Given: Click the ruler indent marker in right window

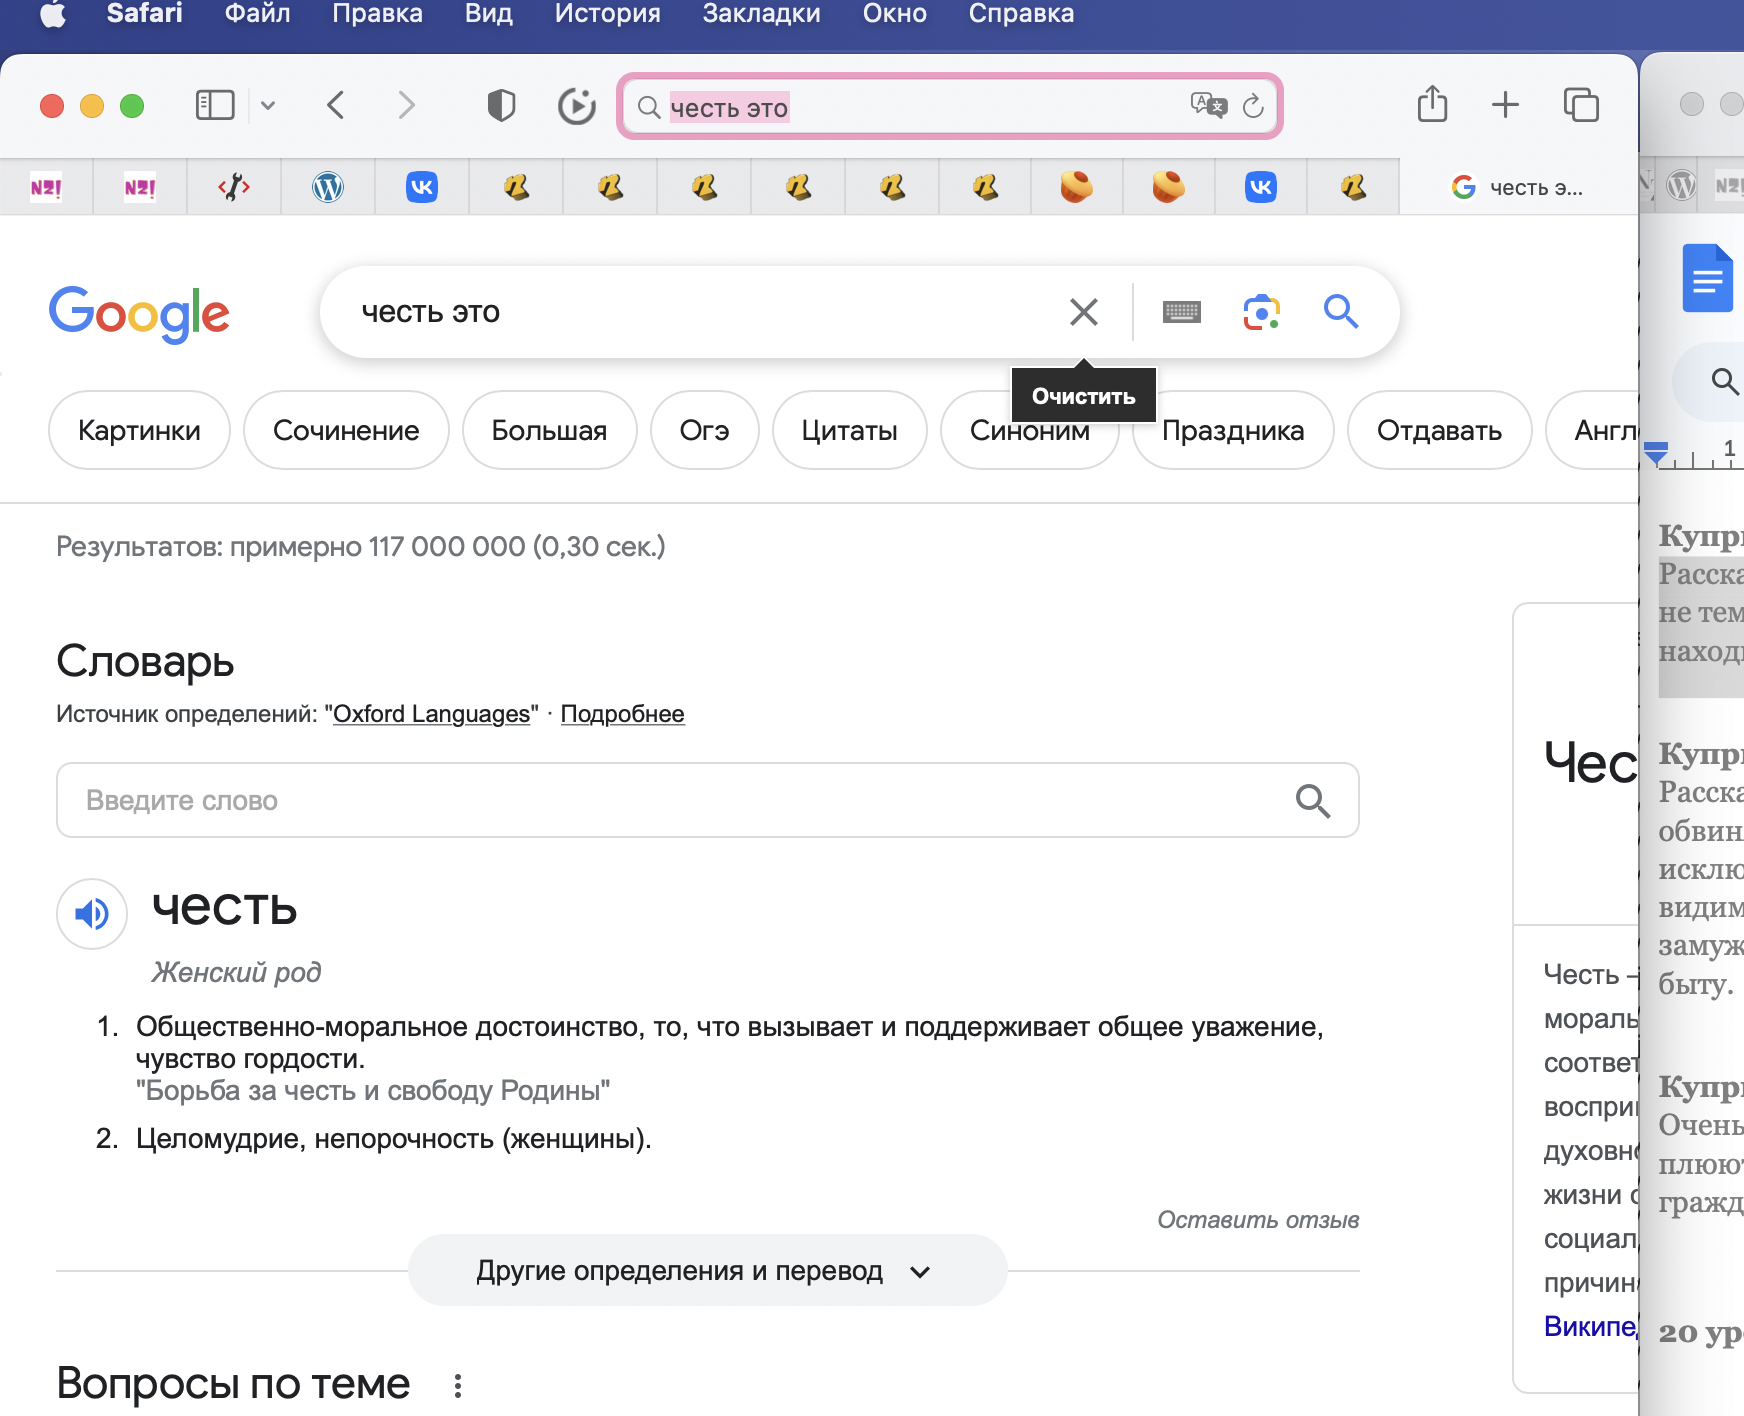Looking at the screenshot, I should click(1656, 453).
